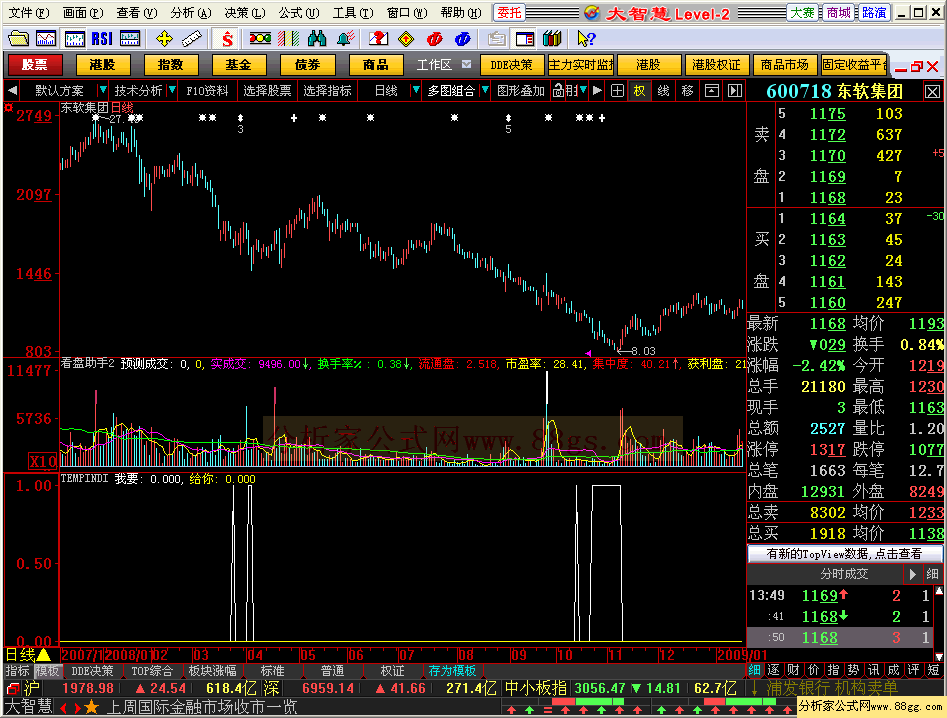Click the chart with red question mark icon
The width and height of the screenshot is (947, 718).
coord(378,39)
